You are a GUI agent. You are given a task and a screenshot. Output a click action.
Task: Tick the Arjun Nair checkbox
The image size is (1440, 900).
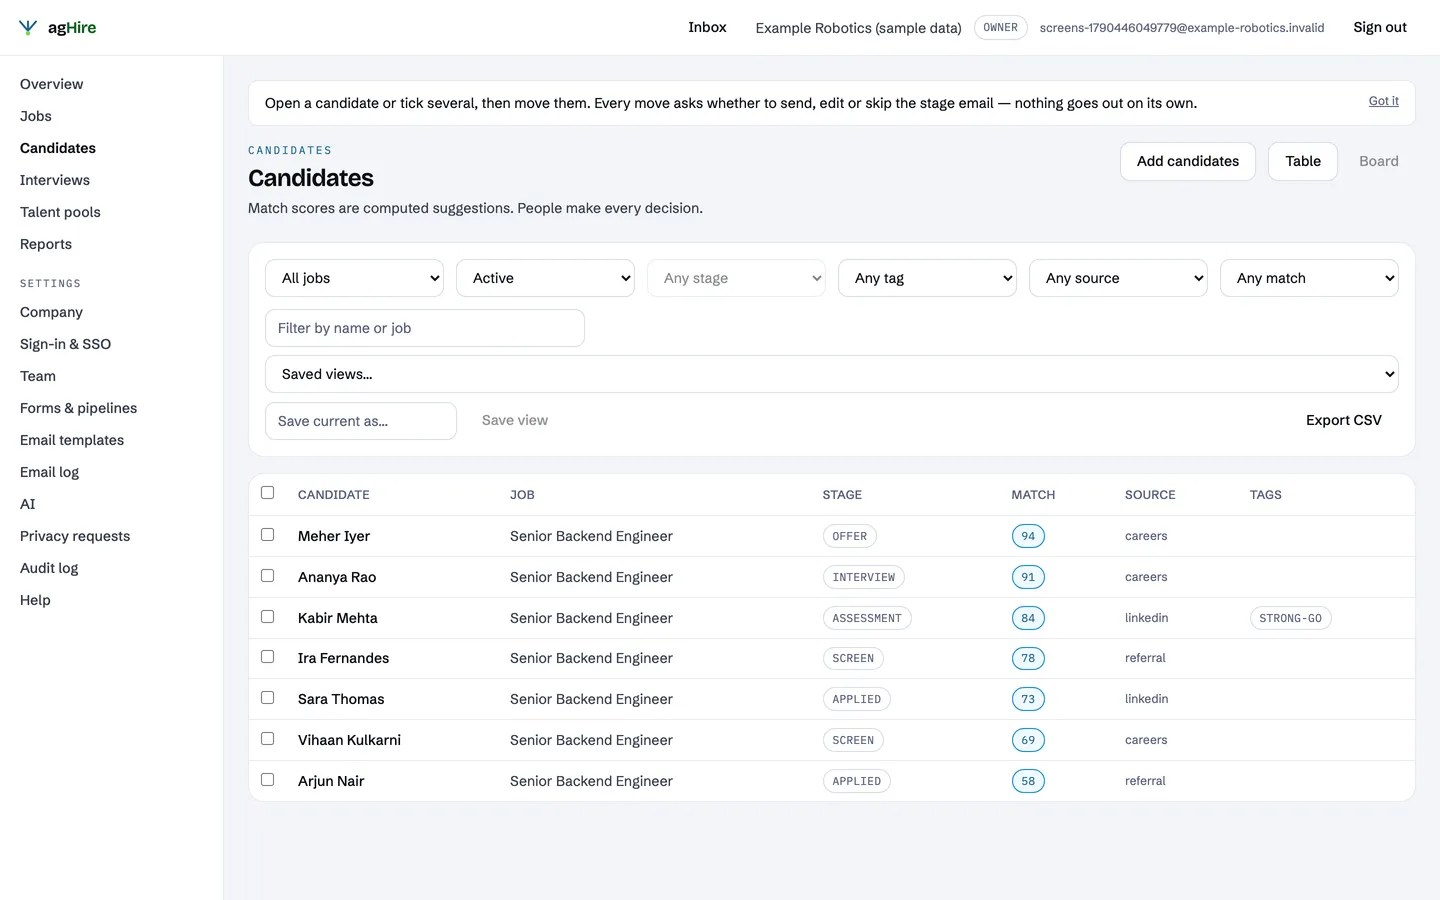click(267, 780)
